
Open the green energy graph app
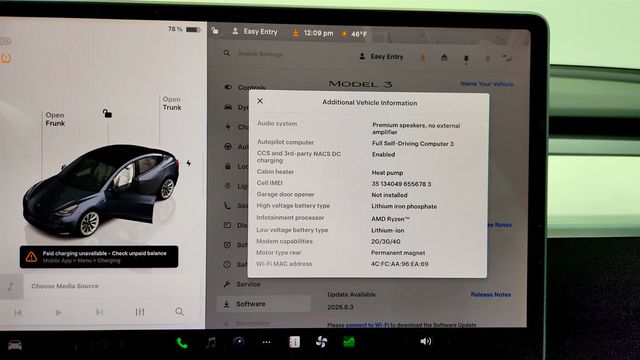349,342
